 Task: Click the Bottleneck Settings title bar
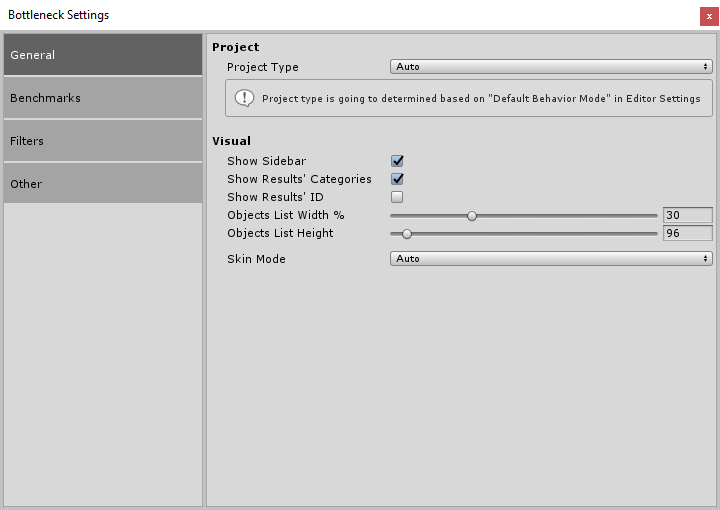[x=300, y=15]
